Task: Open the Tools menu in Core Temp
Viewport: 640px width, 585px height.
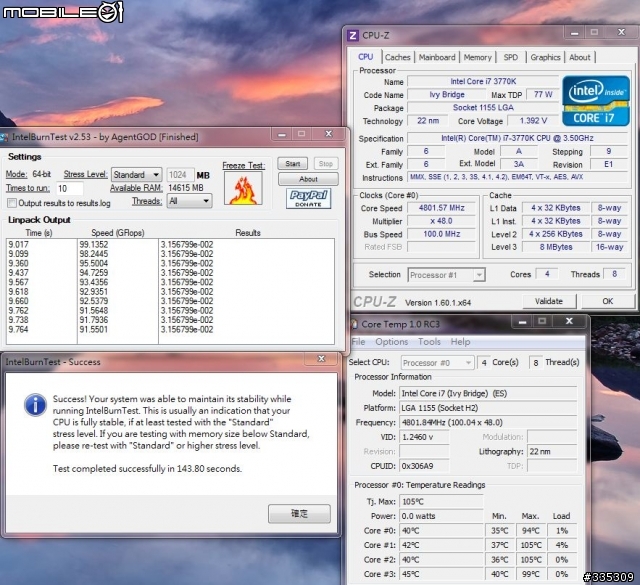Action: point(429,342)
